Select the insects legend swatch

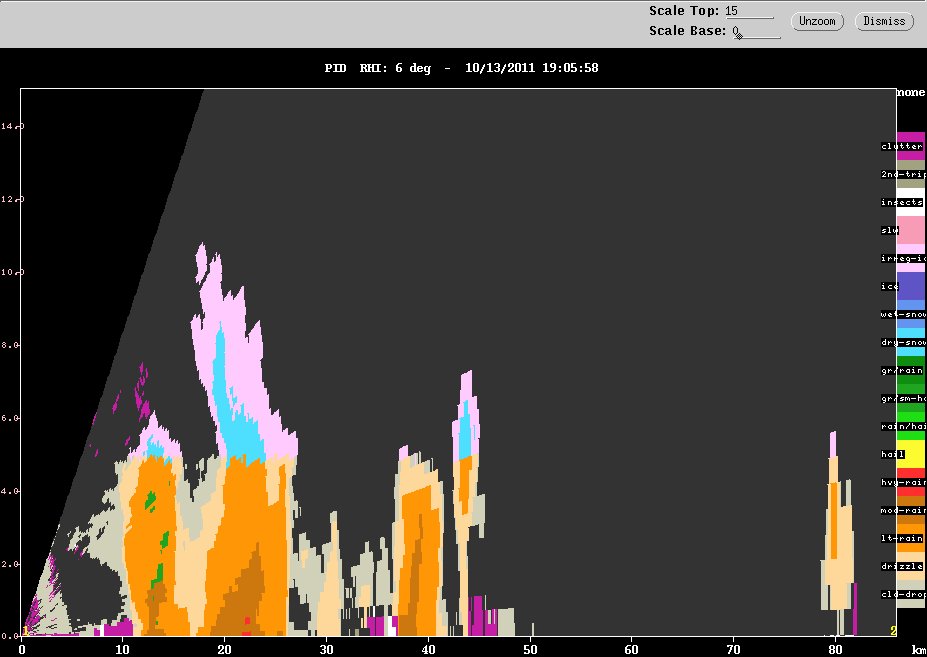tap(911, 202)
